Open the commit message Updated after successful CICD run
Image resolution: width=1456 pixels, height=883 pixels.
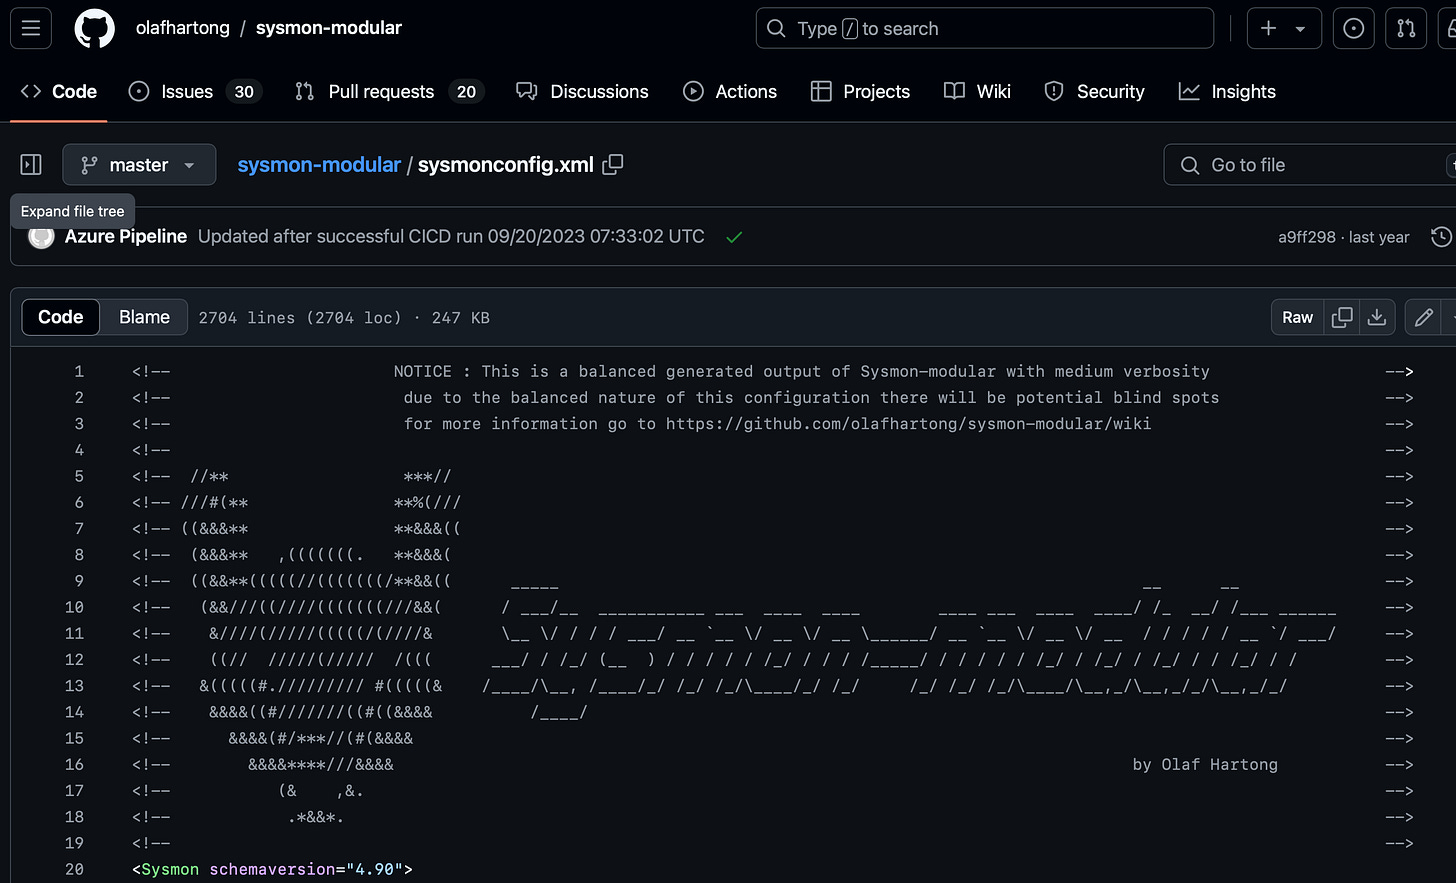(x=451, y=236)
